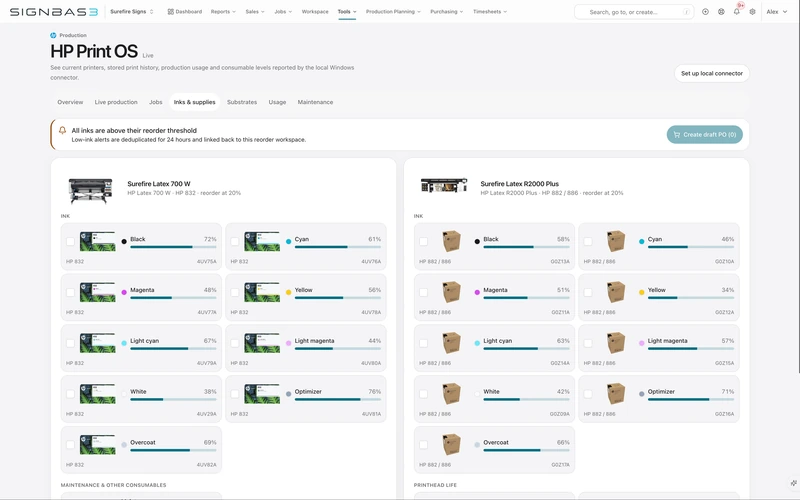The height and width of the screenshot is (500, 800).
Task: Check the R2000 Yellow ink checkbox
Action: (588, 292)
